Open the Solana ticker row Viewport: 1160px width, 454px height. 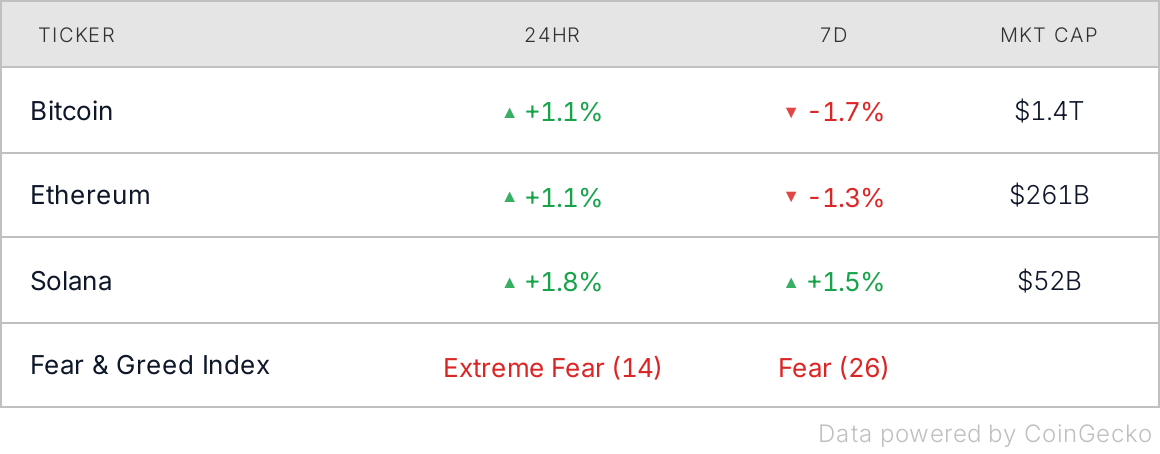pos(580,281)
